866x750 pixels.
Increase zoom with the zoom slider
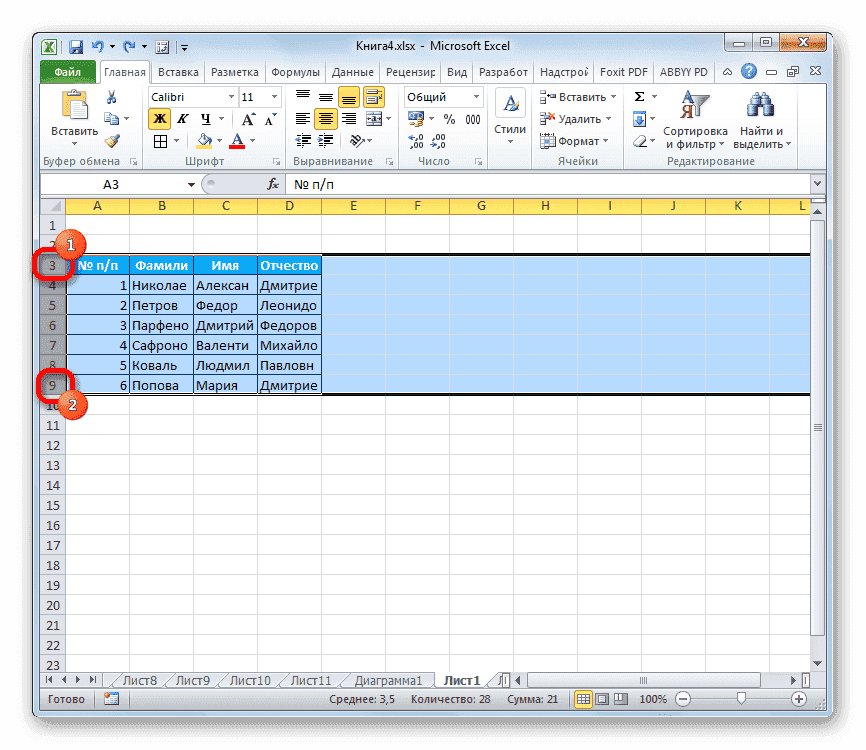[799, 699]
